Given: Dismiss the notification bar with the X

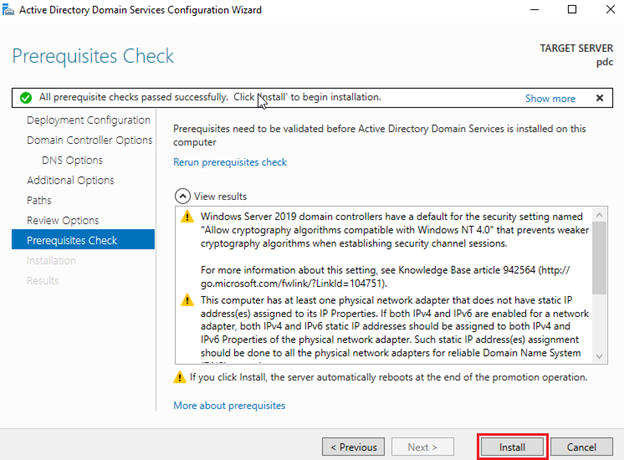Looking at the screenshot, I should [x=600, y=98].
